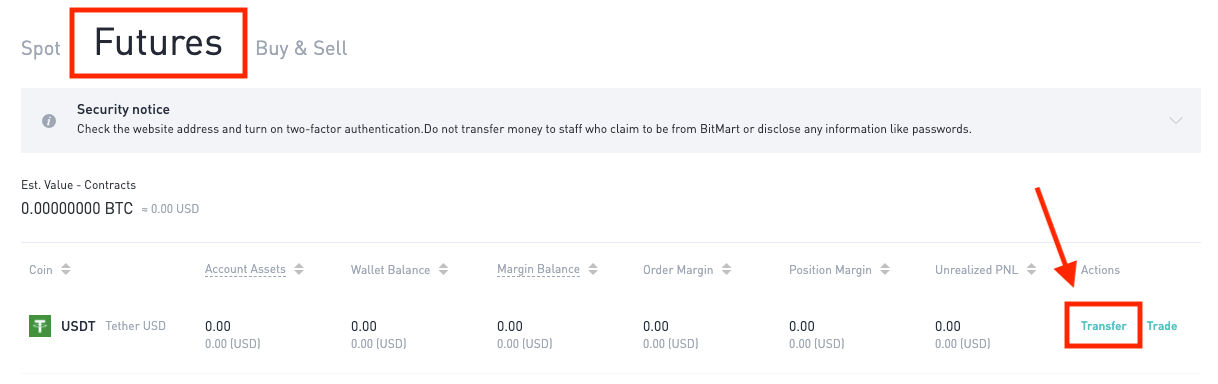Switch to the Spot tab
This screenshot has width=1218, height=384.
tap(41, 48)
